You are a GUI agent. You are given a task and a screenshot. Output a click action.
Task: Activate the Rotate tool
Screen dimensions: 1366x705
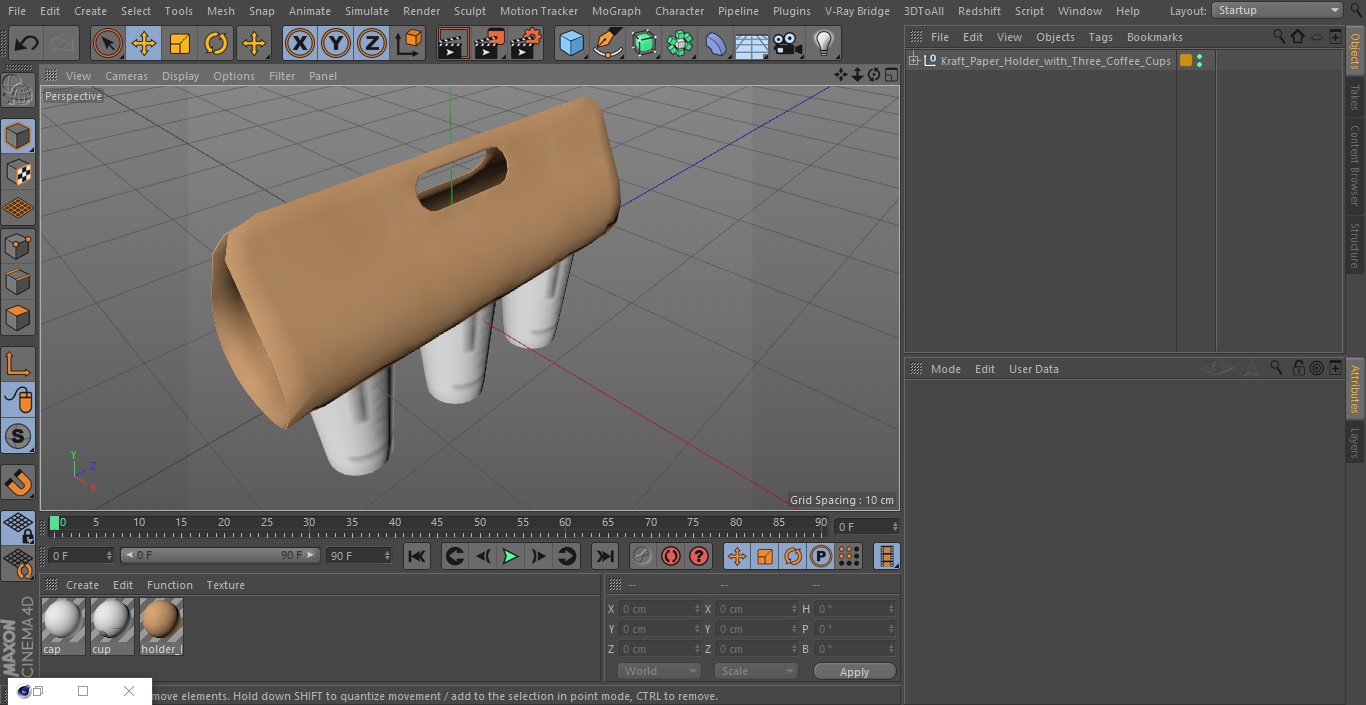[216, 43]
